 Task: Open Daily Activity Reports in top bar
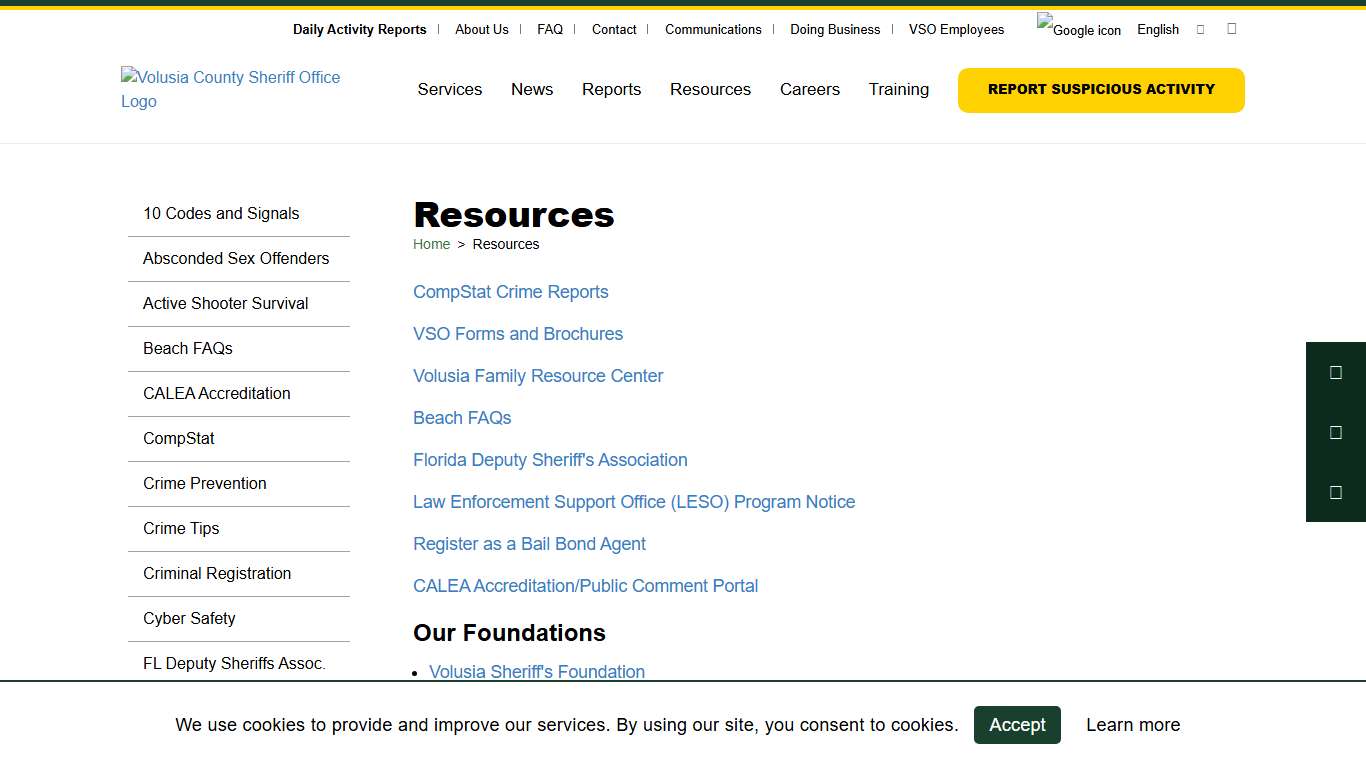(x=359, y=29)
